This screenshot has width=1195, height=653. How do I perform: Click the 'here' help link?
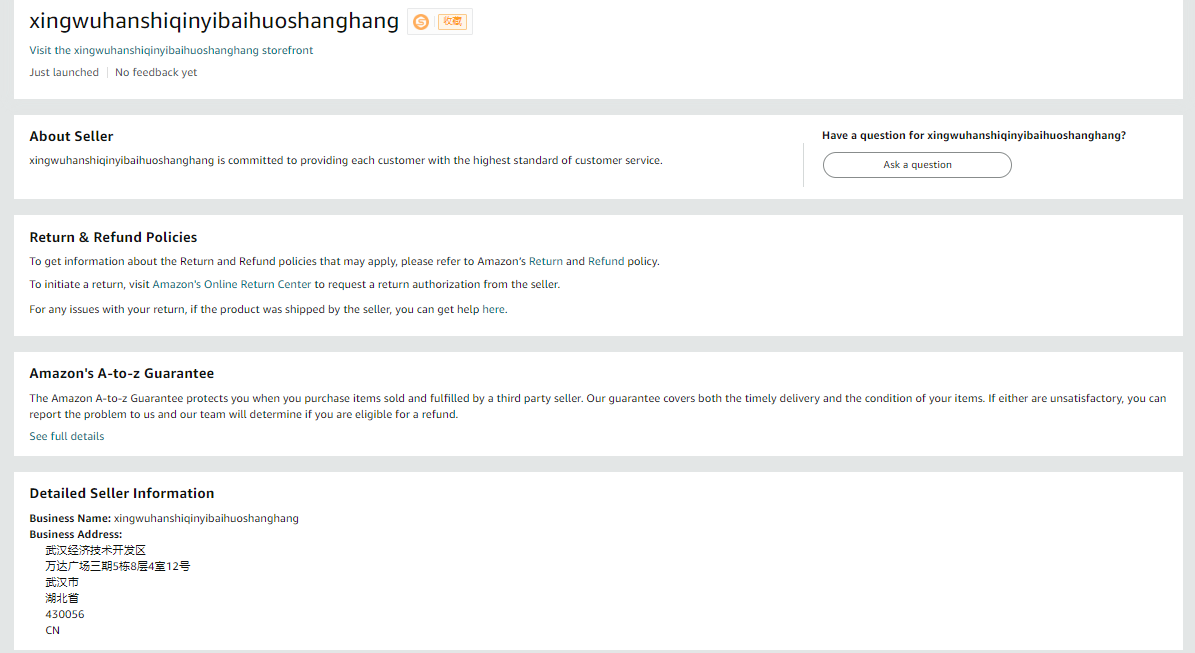(x=493, y=309)
